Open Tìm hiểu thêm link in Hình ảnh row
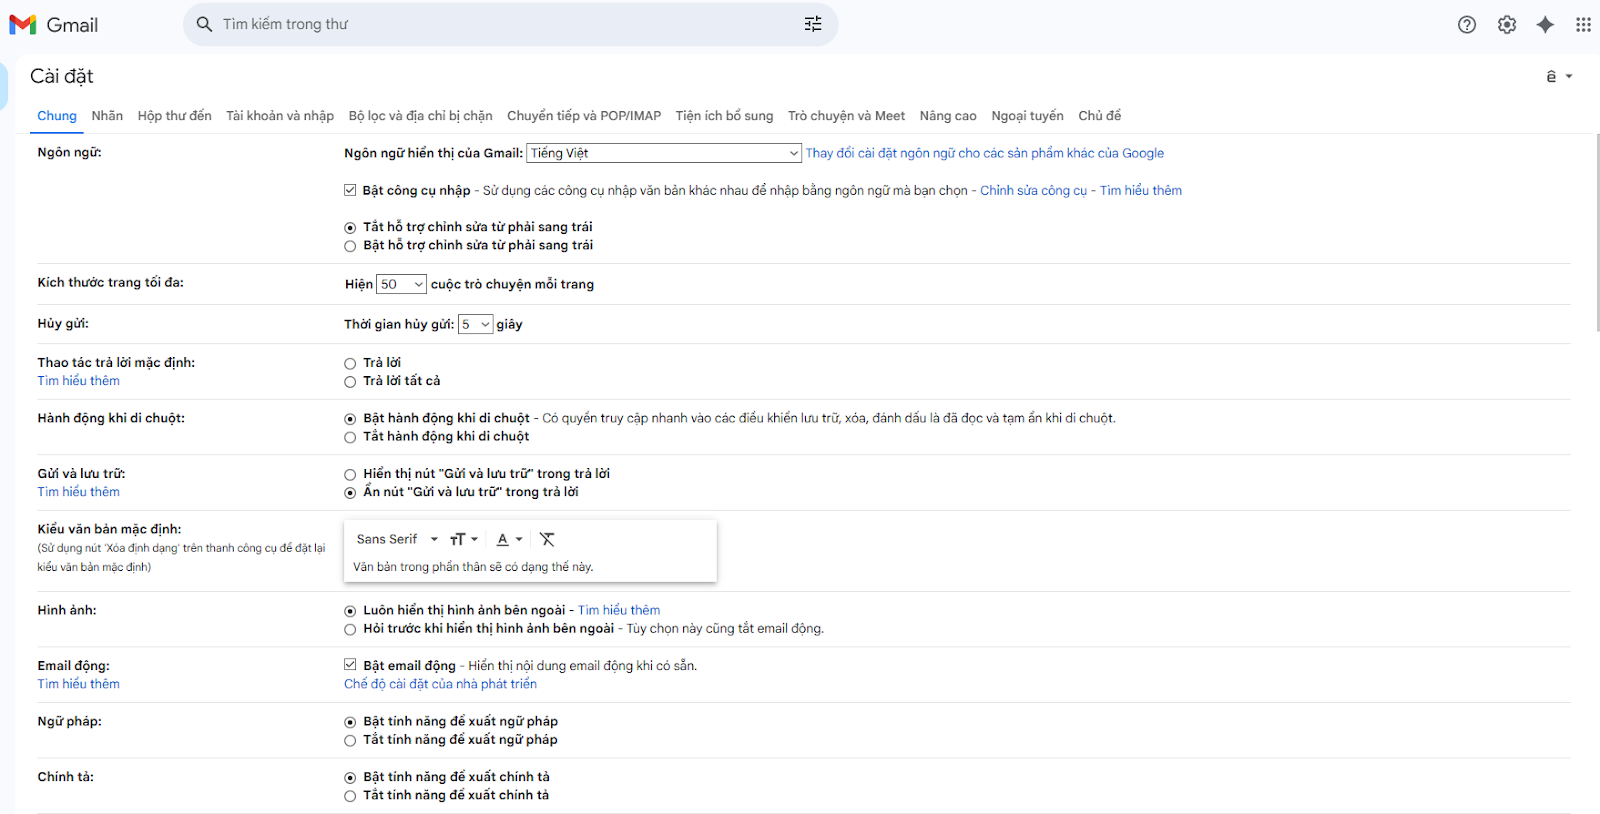The width and height of the screenshot is (1600, 814). [x=619, y=610]
